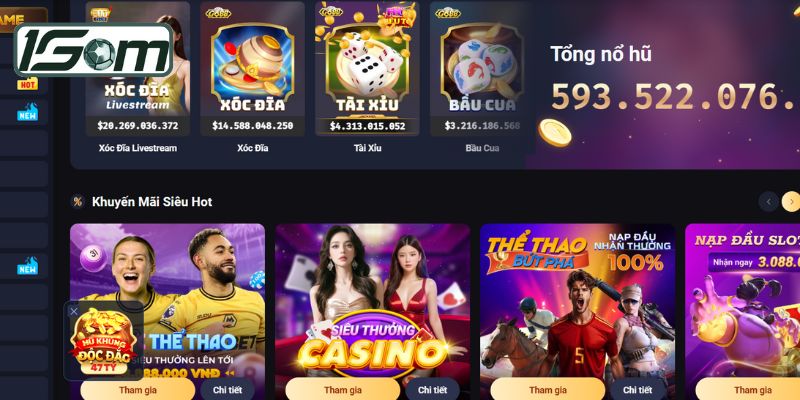The width and height of the screenshot is (800, 400).
Task: Select the sidebar item with HOT badge
Action: (x=24, y=84)
